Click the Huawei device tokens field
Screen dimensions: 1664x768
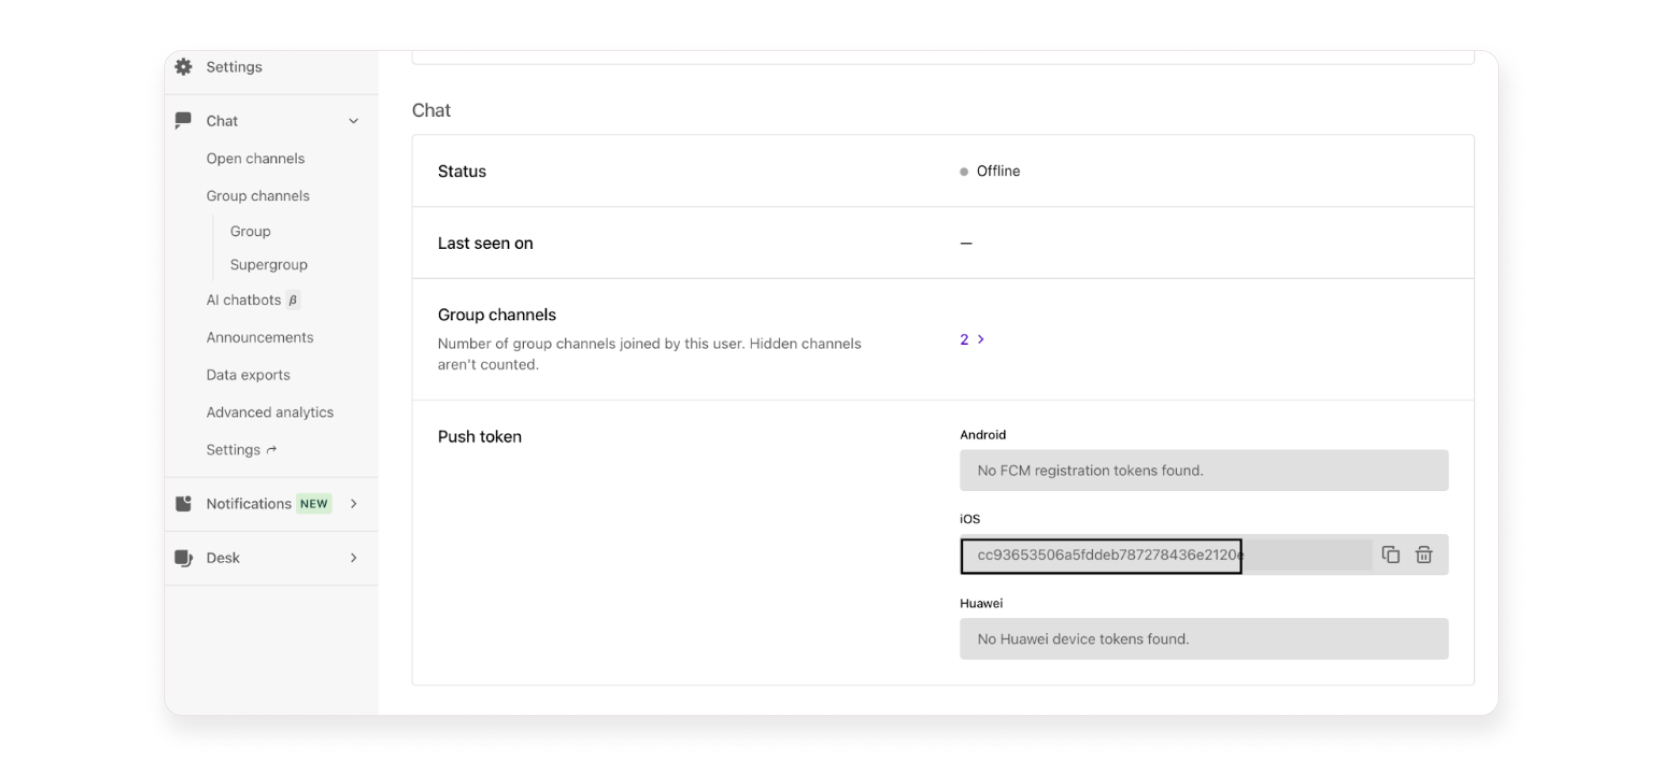[1204, 639]
